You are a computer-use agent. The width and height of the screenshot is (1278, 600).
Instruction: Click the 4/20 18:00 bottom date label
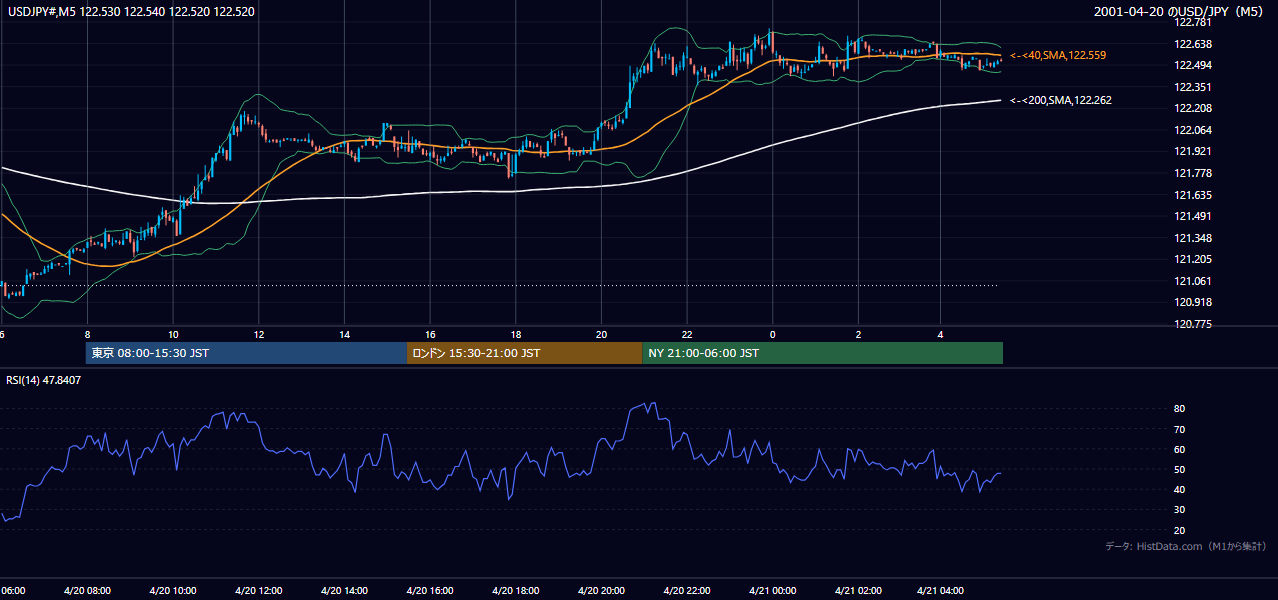[x=516, y=591]
